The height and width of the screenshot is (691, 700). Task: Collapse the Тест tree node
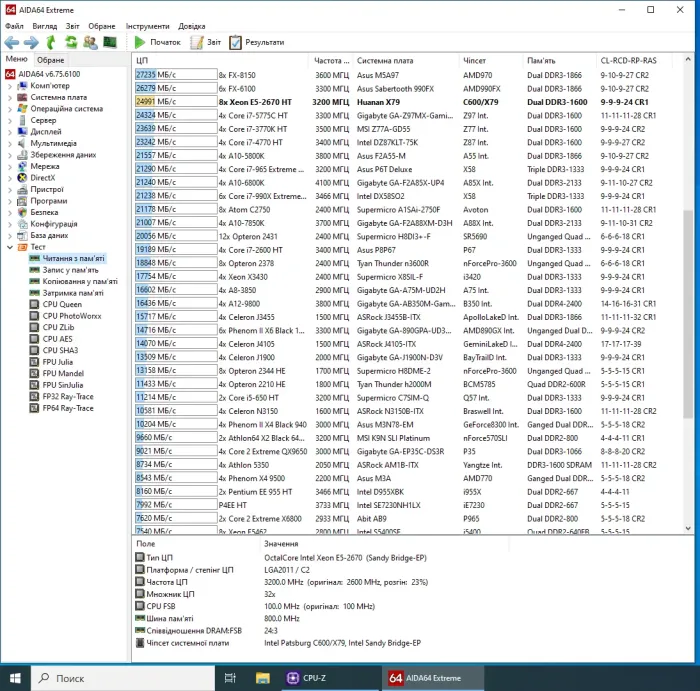click(x=9, y=246)
